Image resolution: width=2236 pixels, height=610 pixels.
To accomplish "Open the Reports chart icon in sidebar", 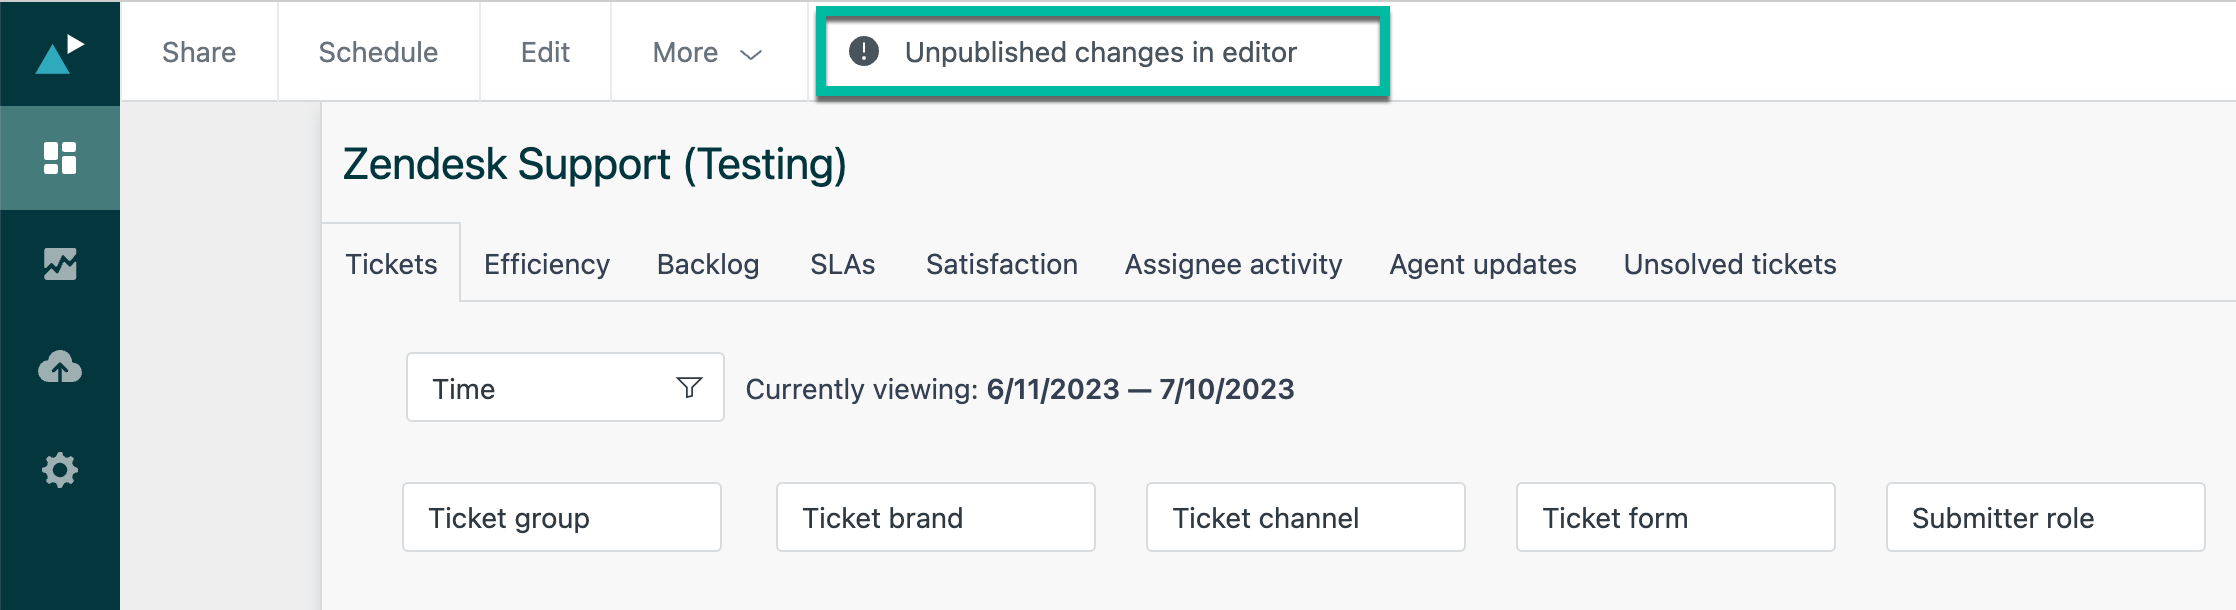I will click(x=60, y=264).
